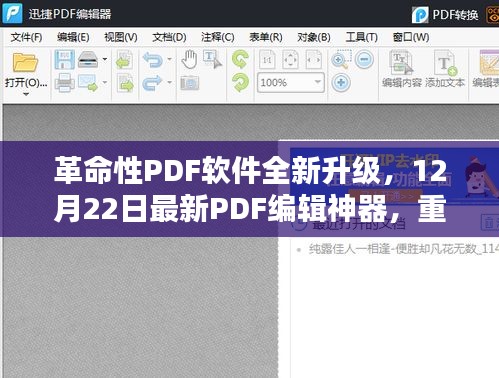The image size is (499, 378).
Task: Open the 注释(C) menu
Action: [x=218, y=37]
